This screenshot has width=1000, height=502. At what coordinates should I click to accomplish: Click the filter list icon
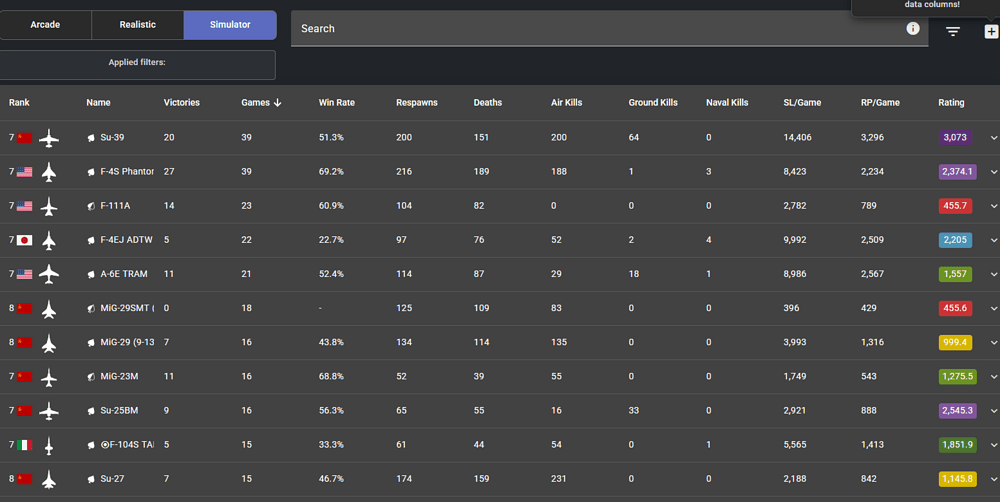tap(953, 31)
